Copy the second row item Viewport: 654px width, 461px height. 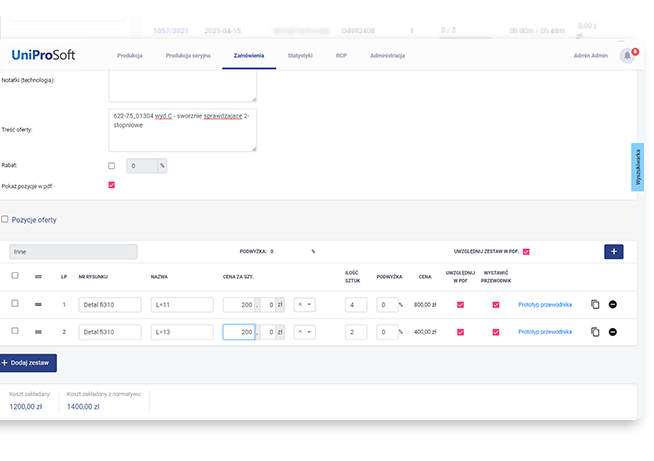[594, 332]
